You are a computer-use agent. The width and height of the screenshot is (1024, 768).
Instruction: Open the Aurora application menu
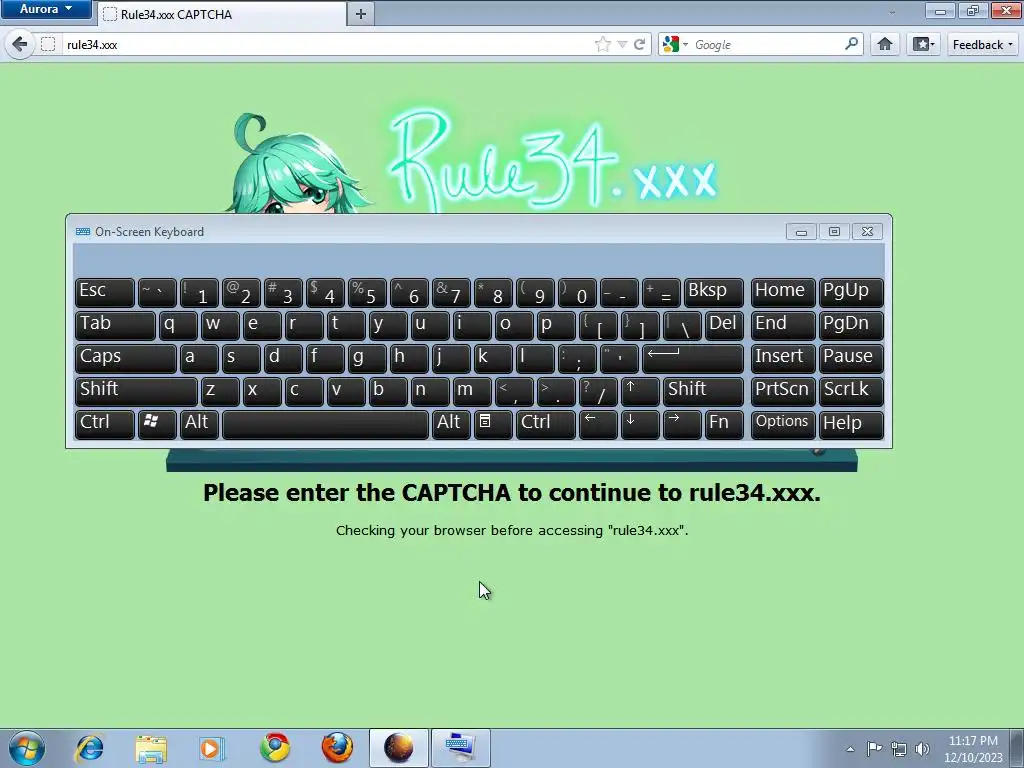tap(46, 9)
